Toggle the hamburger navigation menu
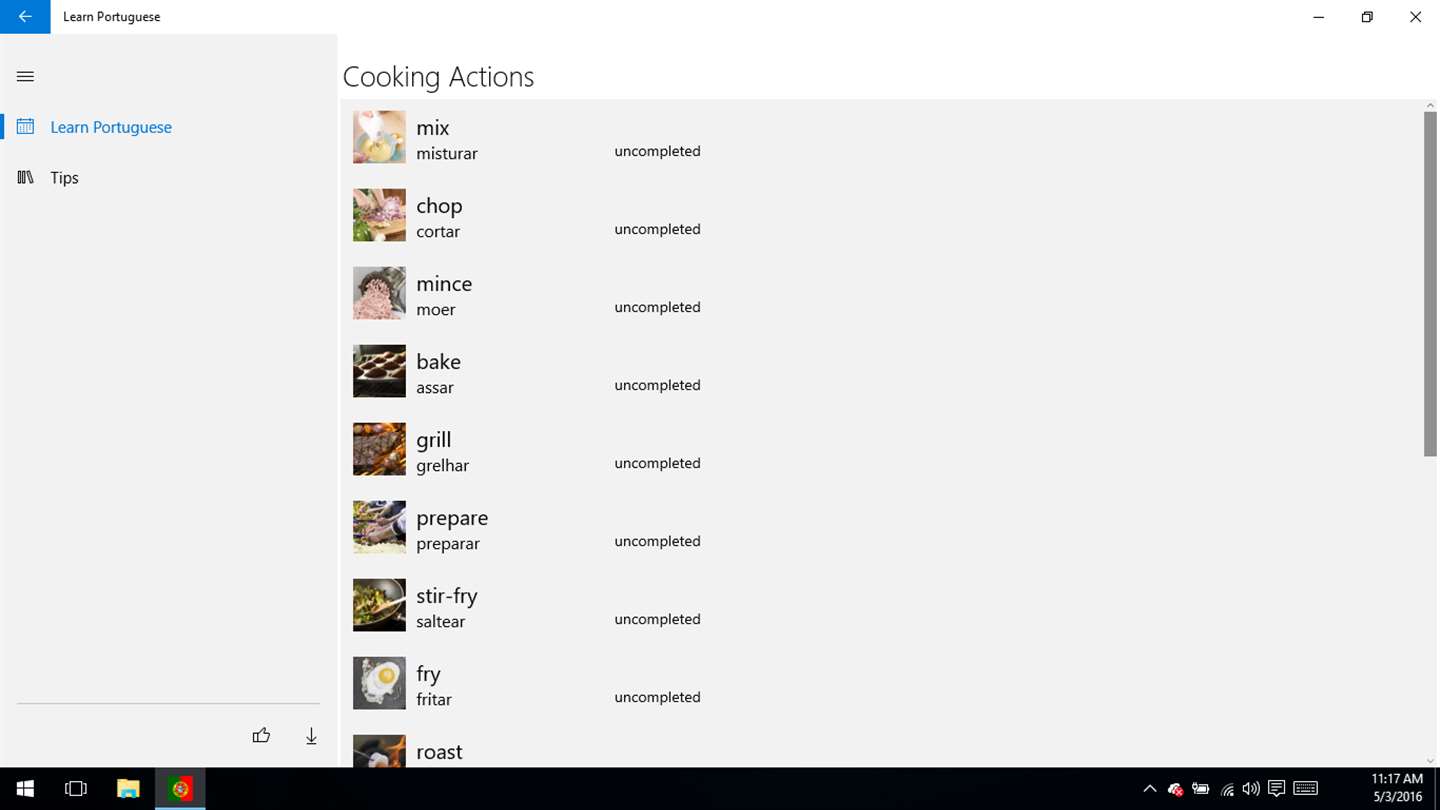 (x=25, y=77)
